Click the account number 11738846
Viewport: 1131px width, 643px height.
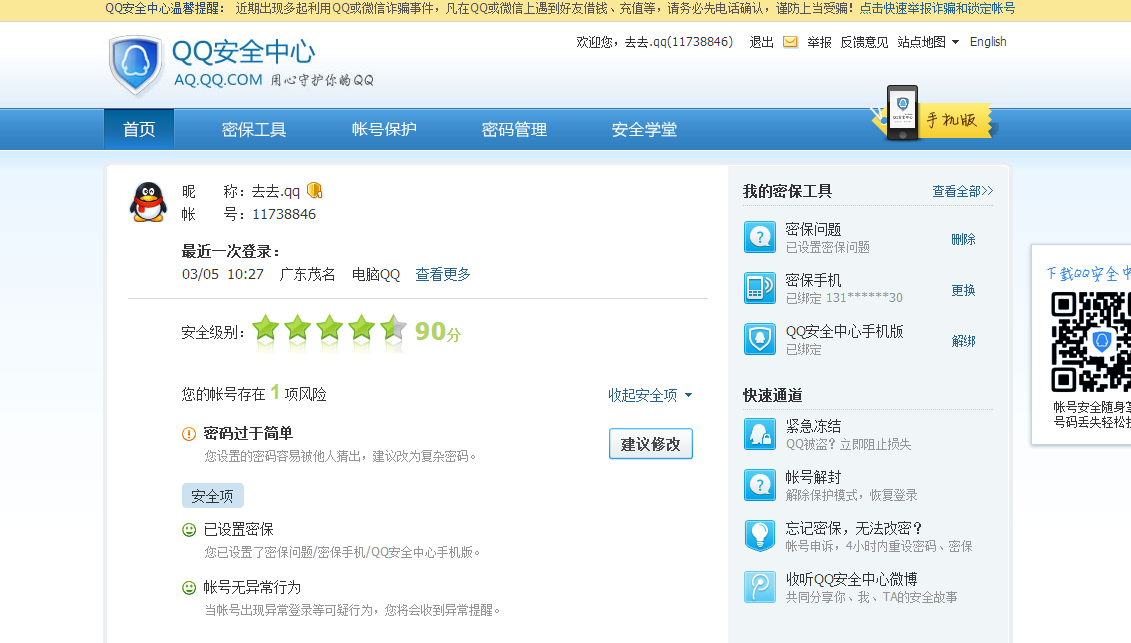pos(283,214)
